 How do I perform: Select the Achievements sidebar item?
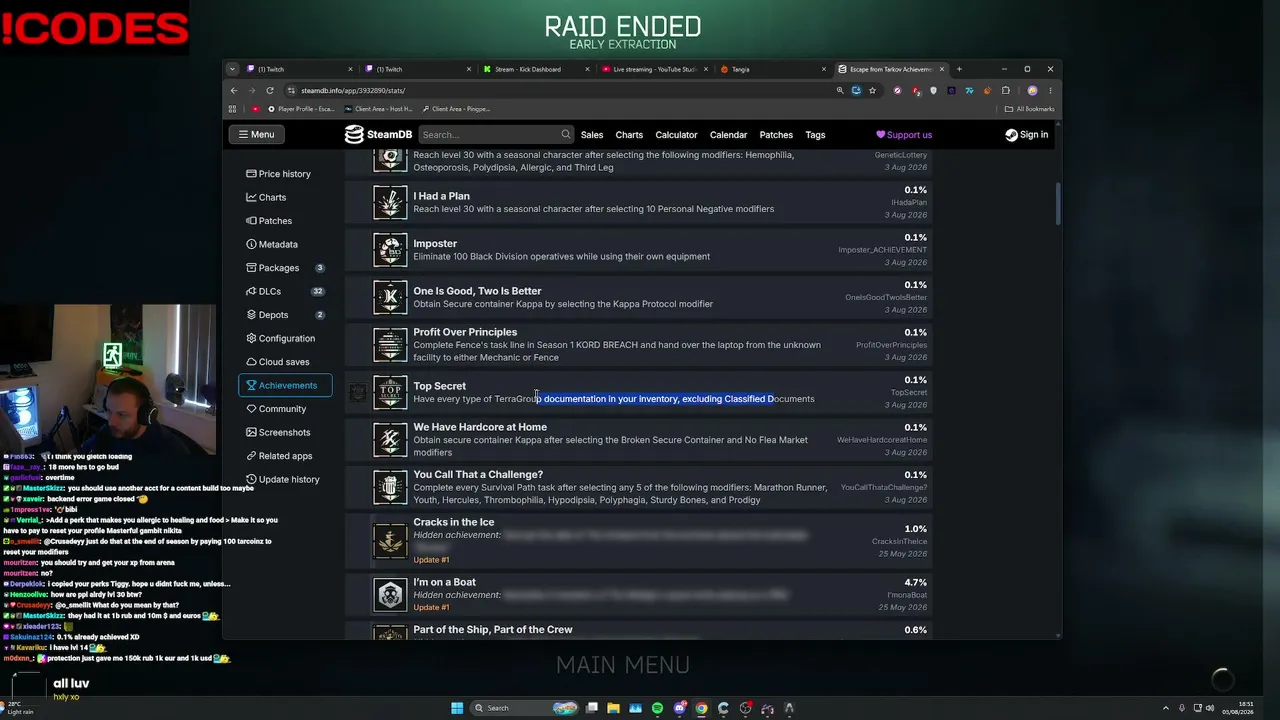[285, 385]
